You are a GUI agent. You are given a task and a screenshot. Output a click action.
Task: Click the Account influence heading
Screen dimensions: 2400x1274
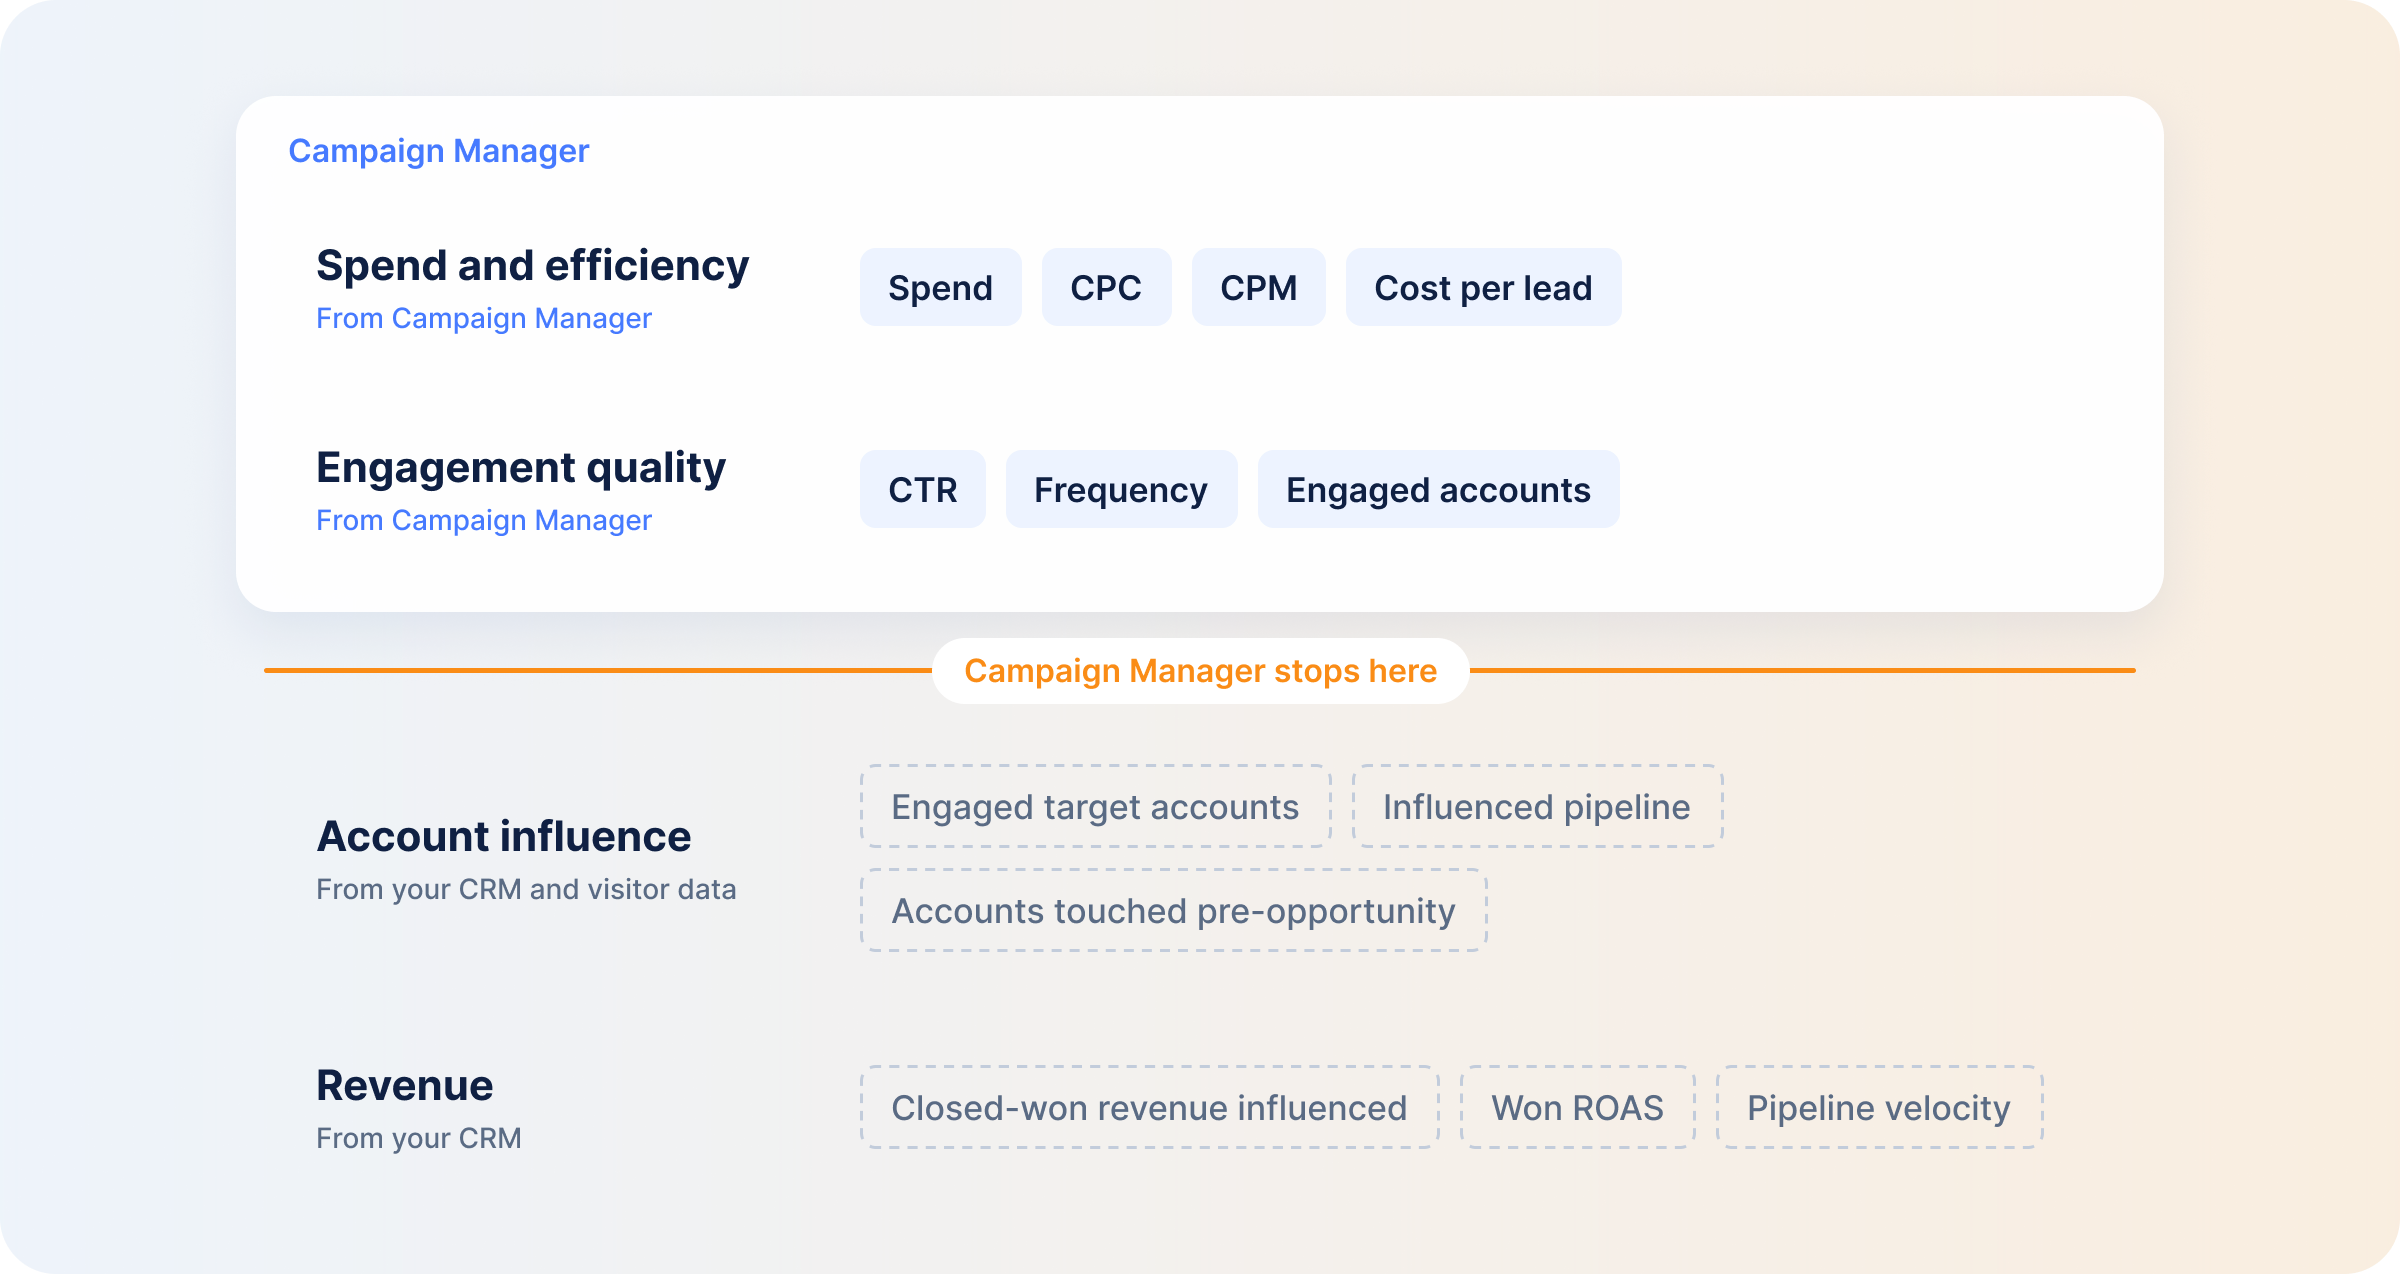click(503, 837)
